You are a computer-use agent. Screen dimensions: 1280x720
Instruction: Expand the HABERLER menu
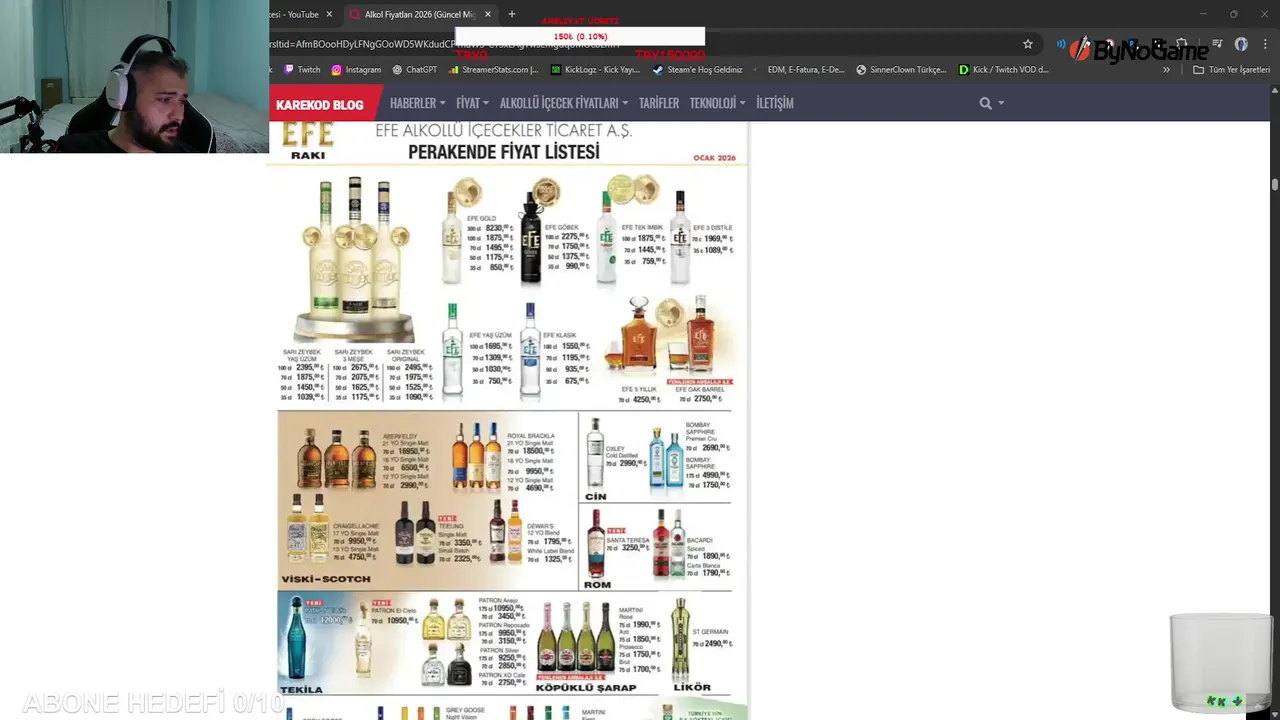[417, 103]
